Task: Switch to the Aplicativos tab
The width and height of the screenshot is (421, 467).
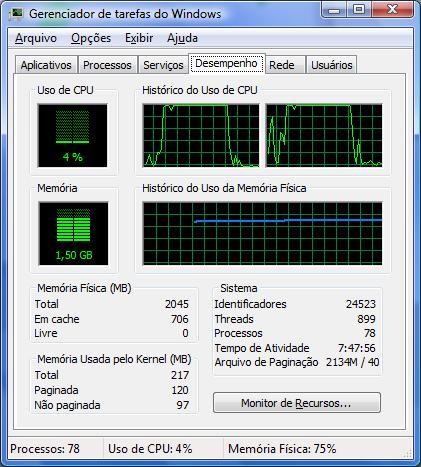Action: [x=46, y=65]
